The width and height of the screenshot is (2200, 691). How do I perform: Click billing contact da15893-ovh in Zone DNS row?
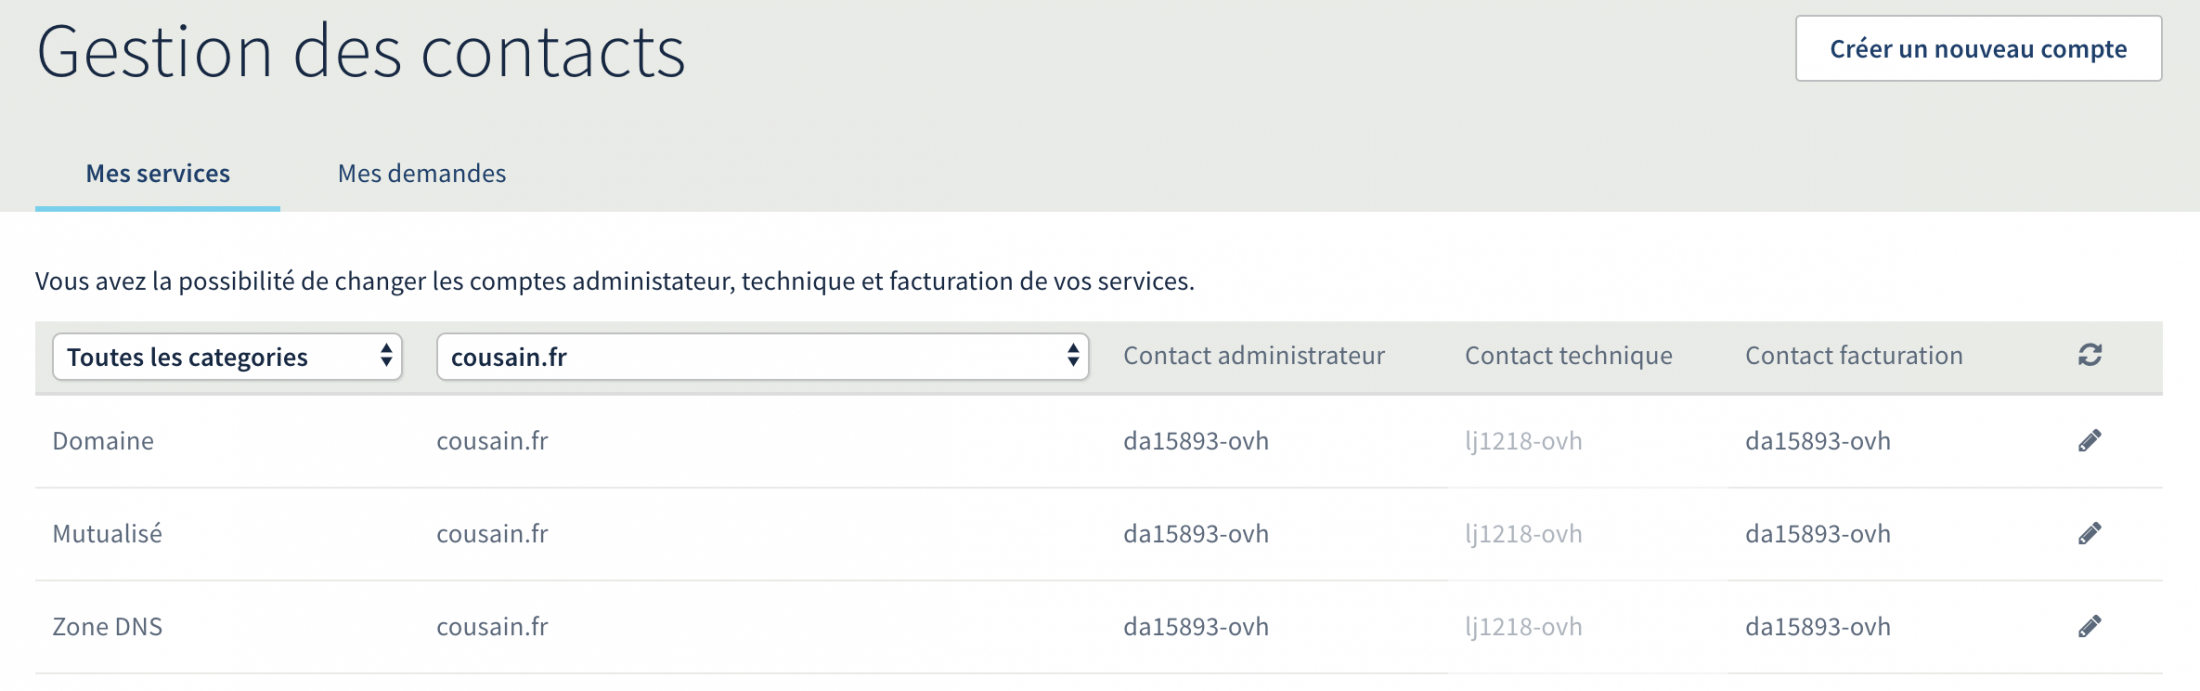click(1817, 627)
